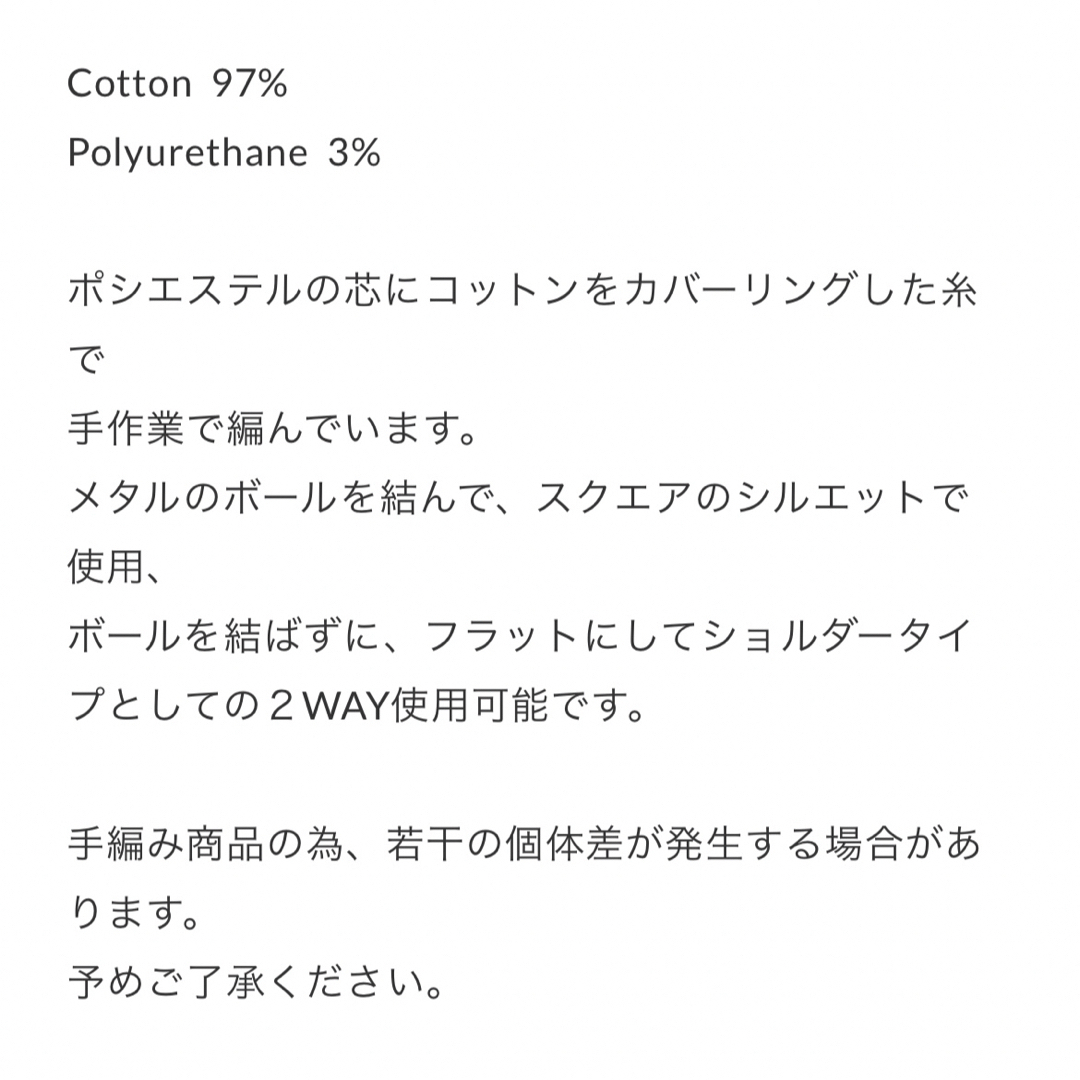Click the word "Polyurethane"
1080x1080 pixels.
pos(187,153)
